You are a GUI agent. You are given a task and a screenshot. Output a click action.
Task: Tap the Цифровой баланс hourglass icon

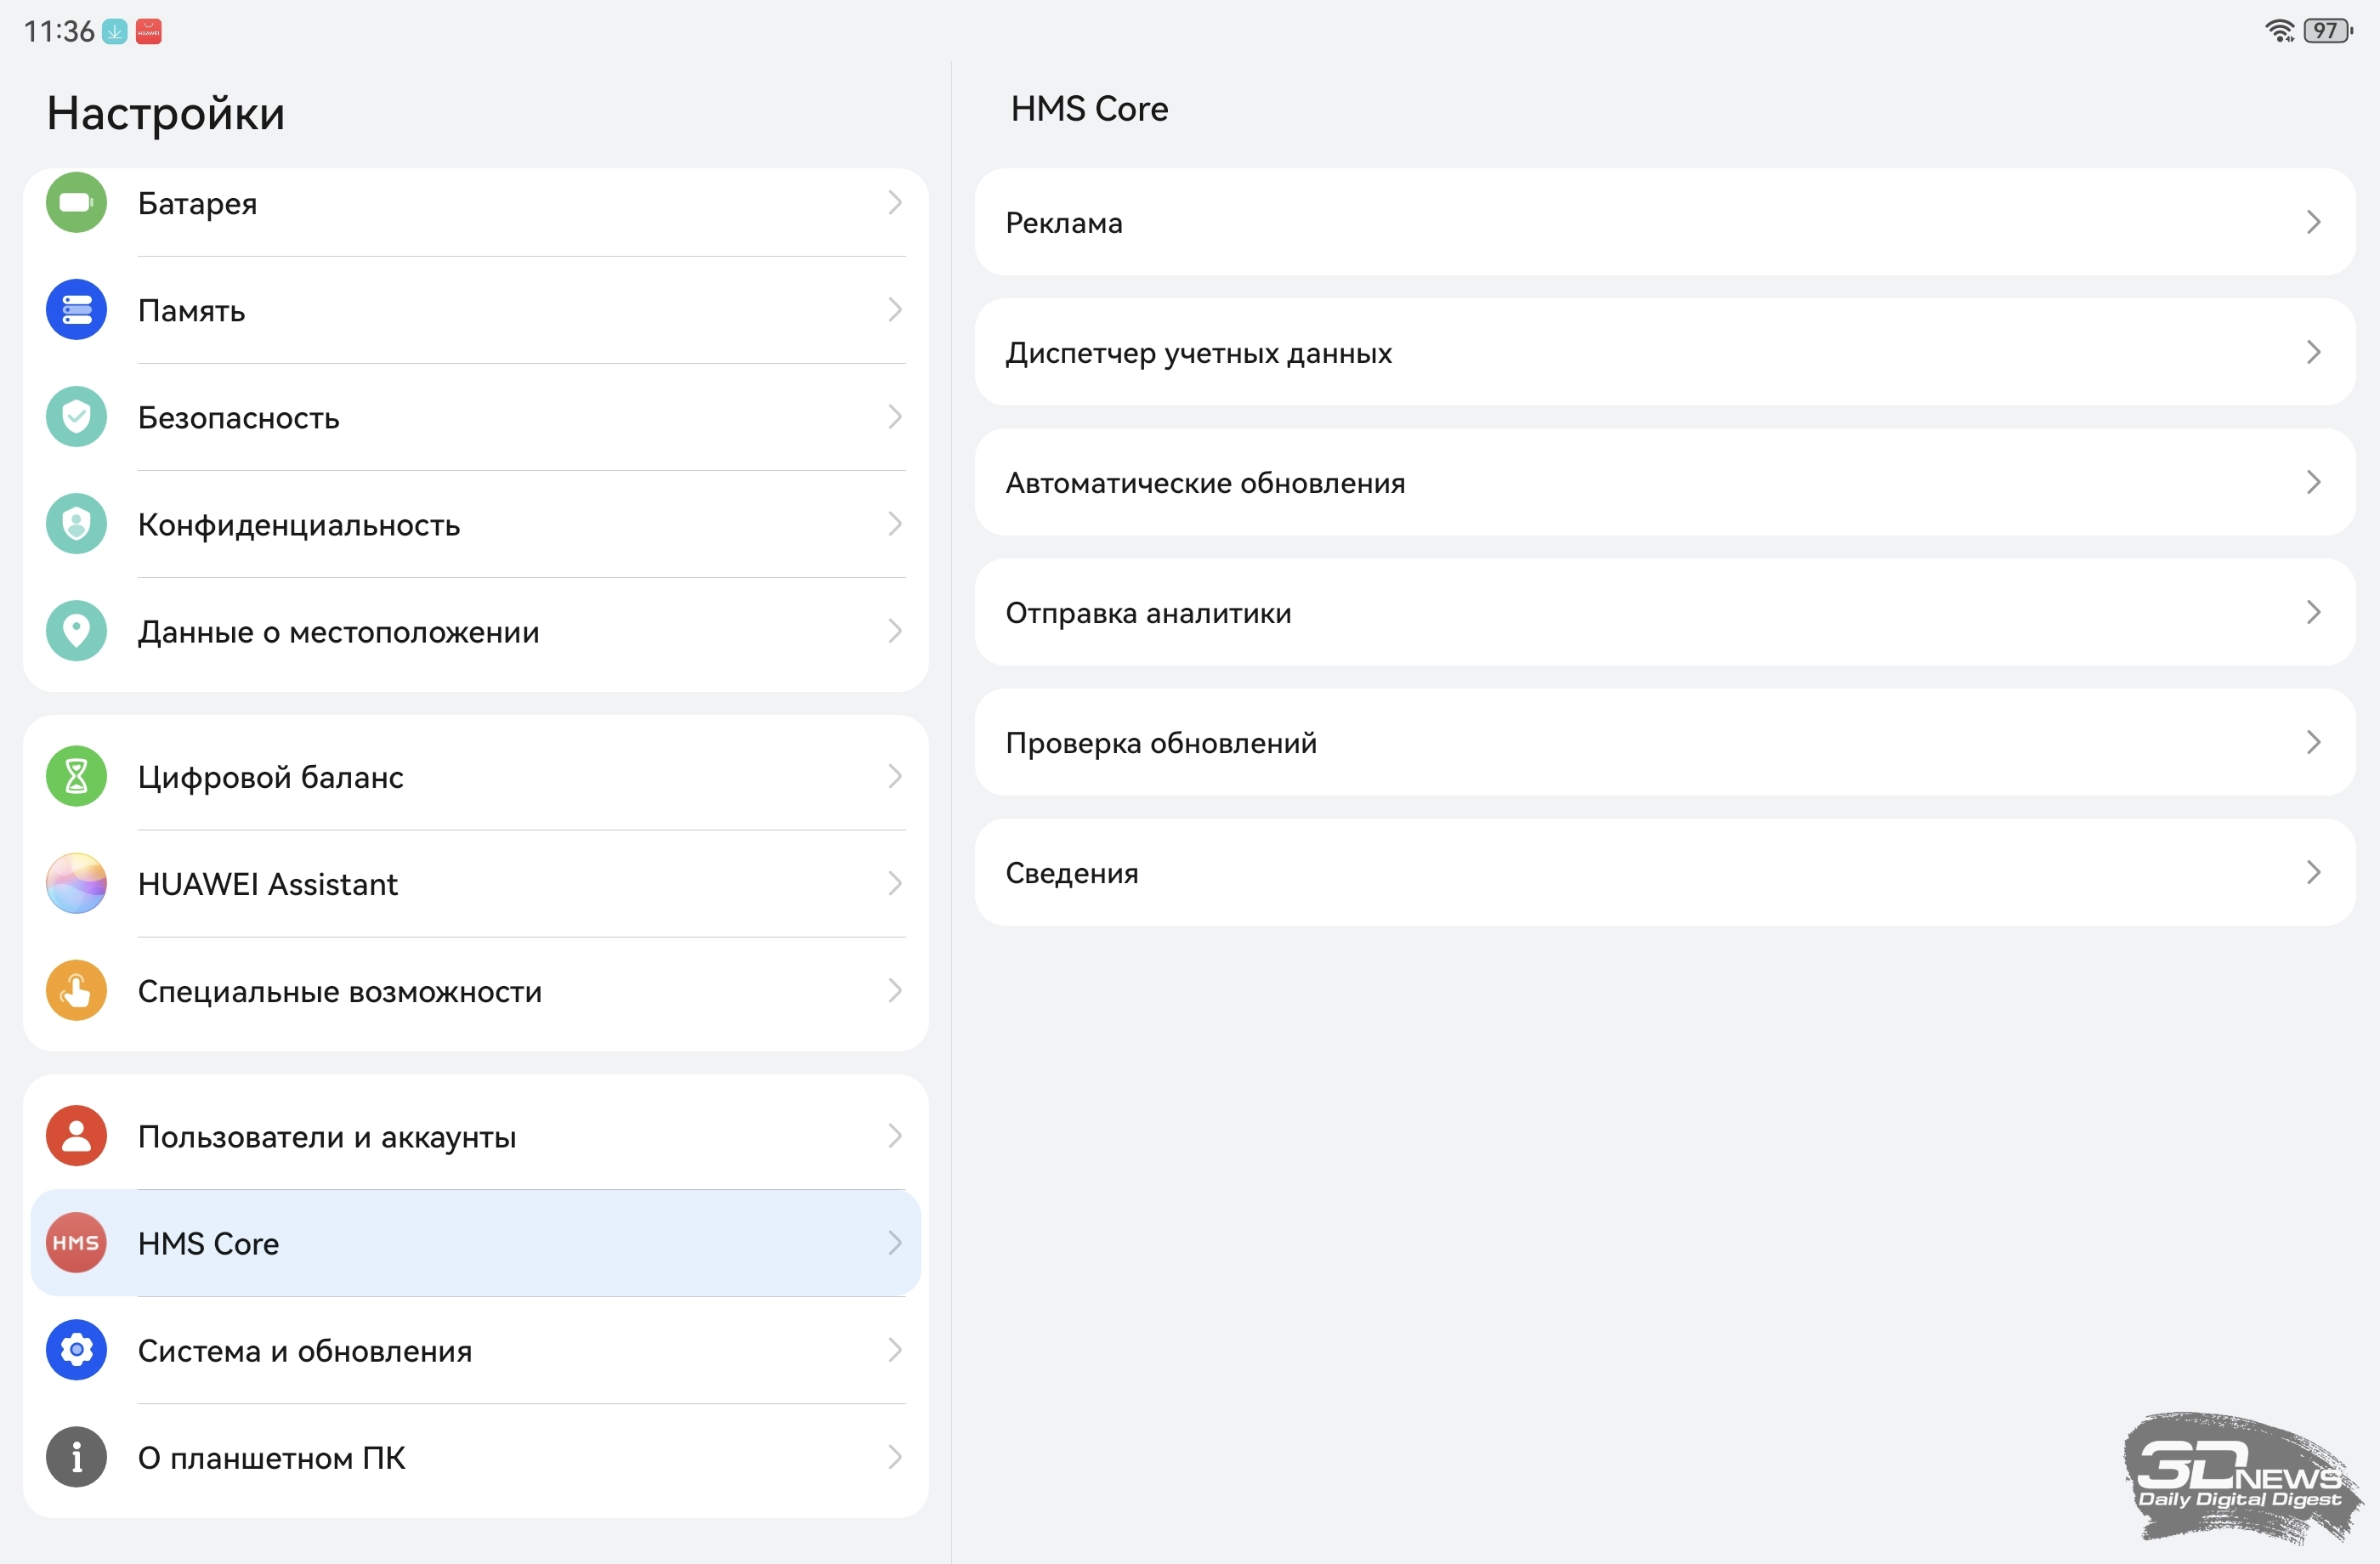click(x=76, y=776)
